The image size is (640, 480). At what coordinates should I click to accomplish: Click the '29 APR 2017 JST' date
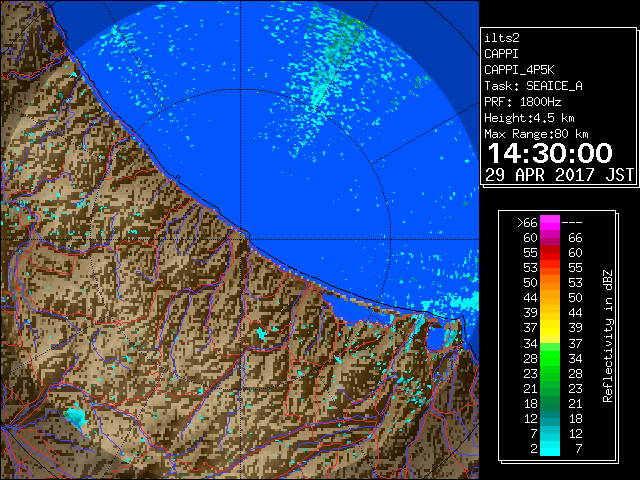click(559, 175)
